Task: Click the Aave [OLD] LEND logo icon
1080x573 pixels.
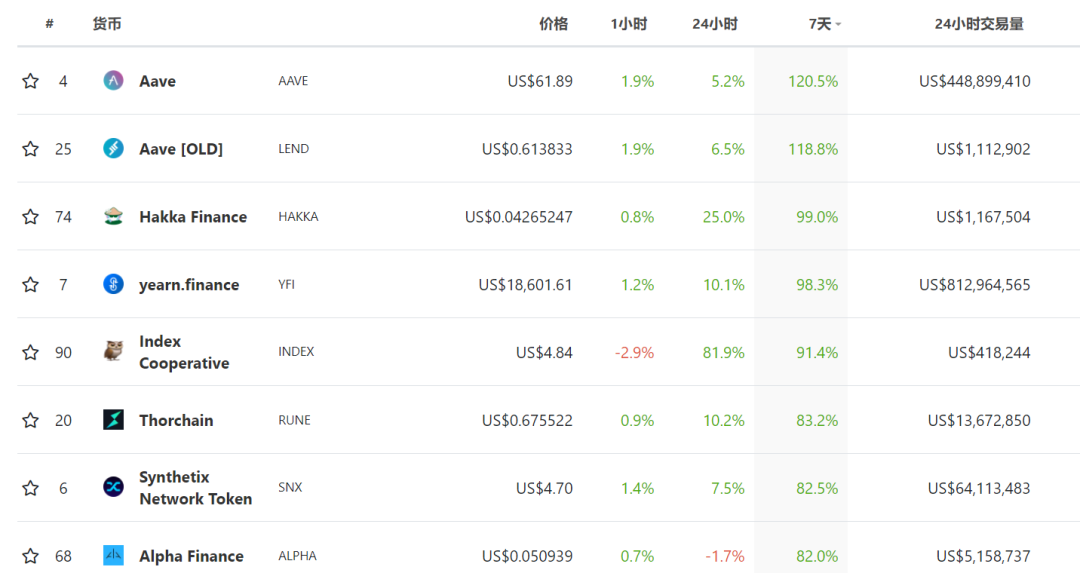Action: (x=113, y=148)
